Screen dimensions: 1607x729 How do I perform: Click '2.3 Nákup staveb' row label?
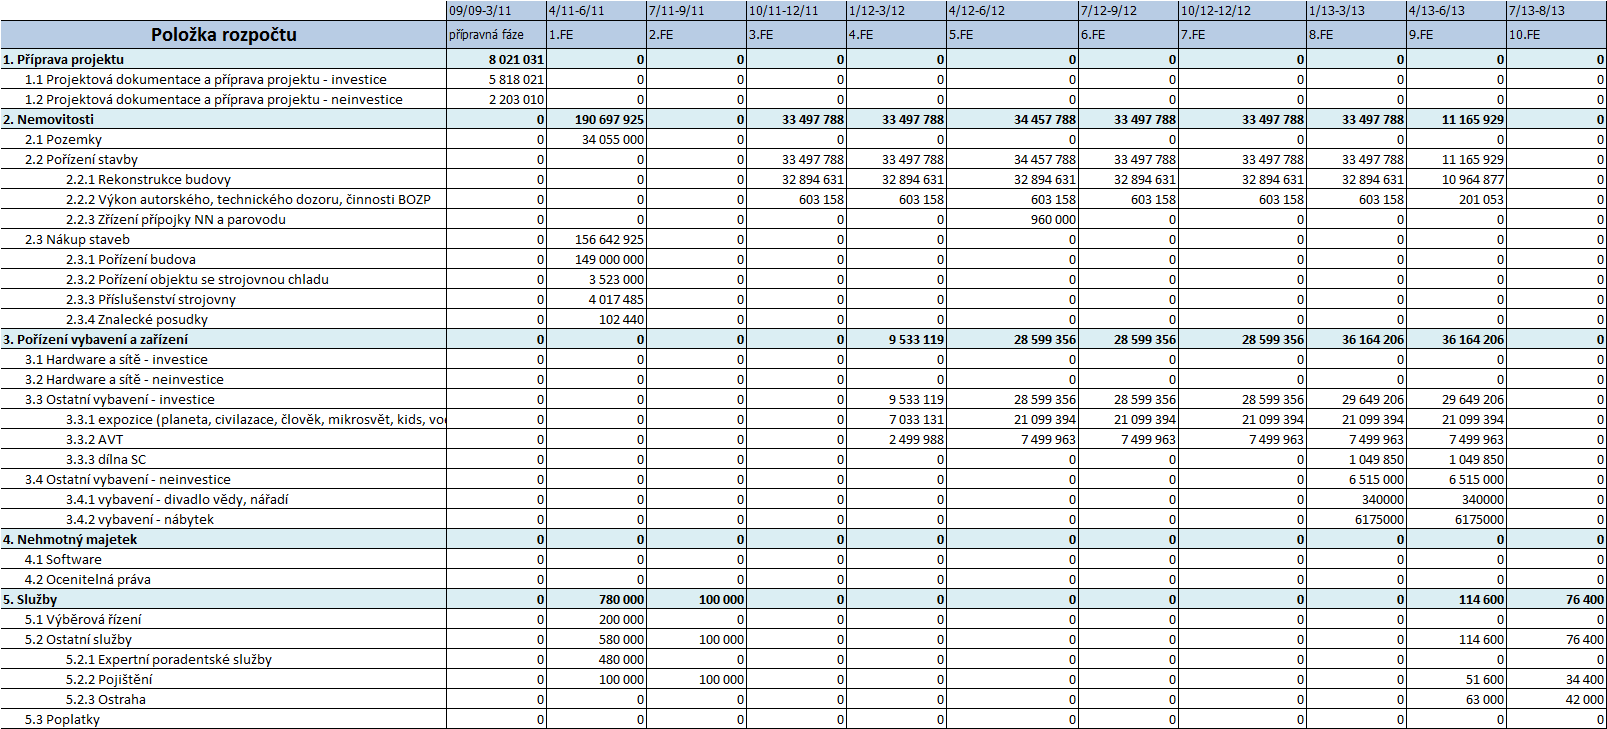pos(77,239)
